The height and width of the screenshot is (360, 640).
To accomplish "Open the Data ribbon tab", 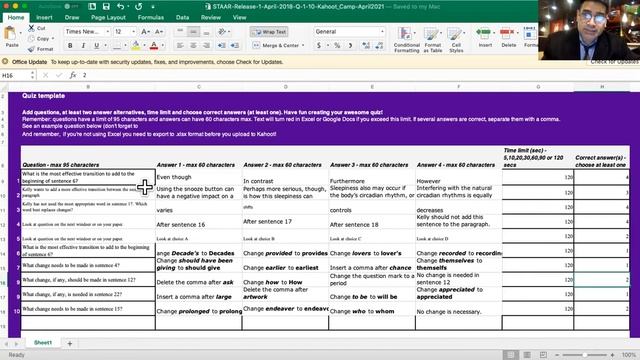I will point(182,18).
